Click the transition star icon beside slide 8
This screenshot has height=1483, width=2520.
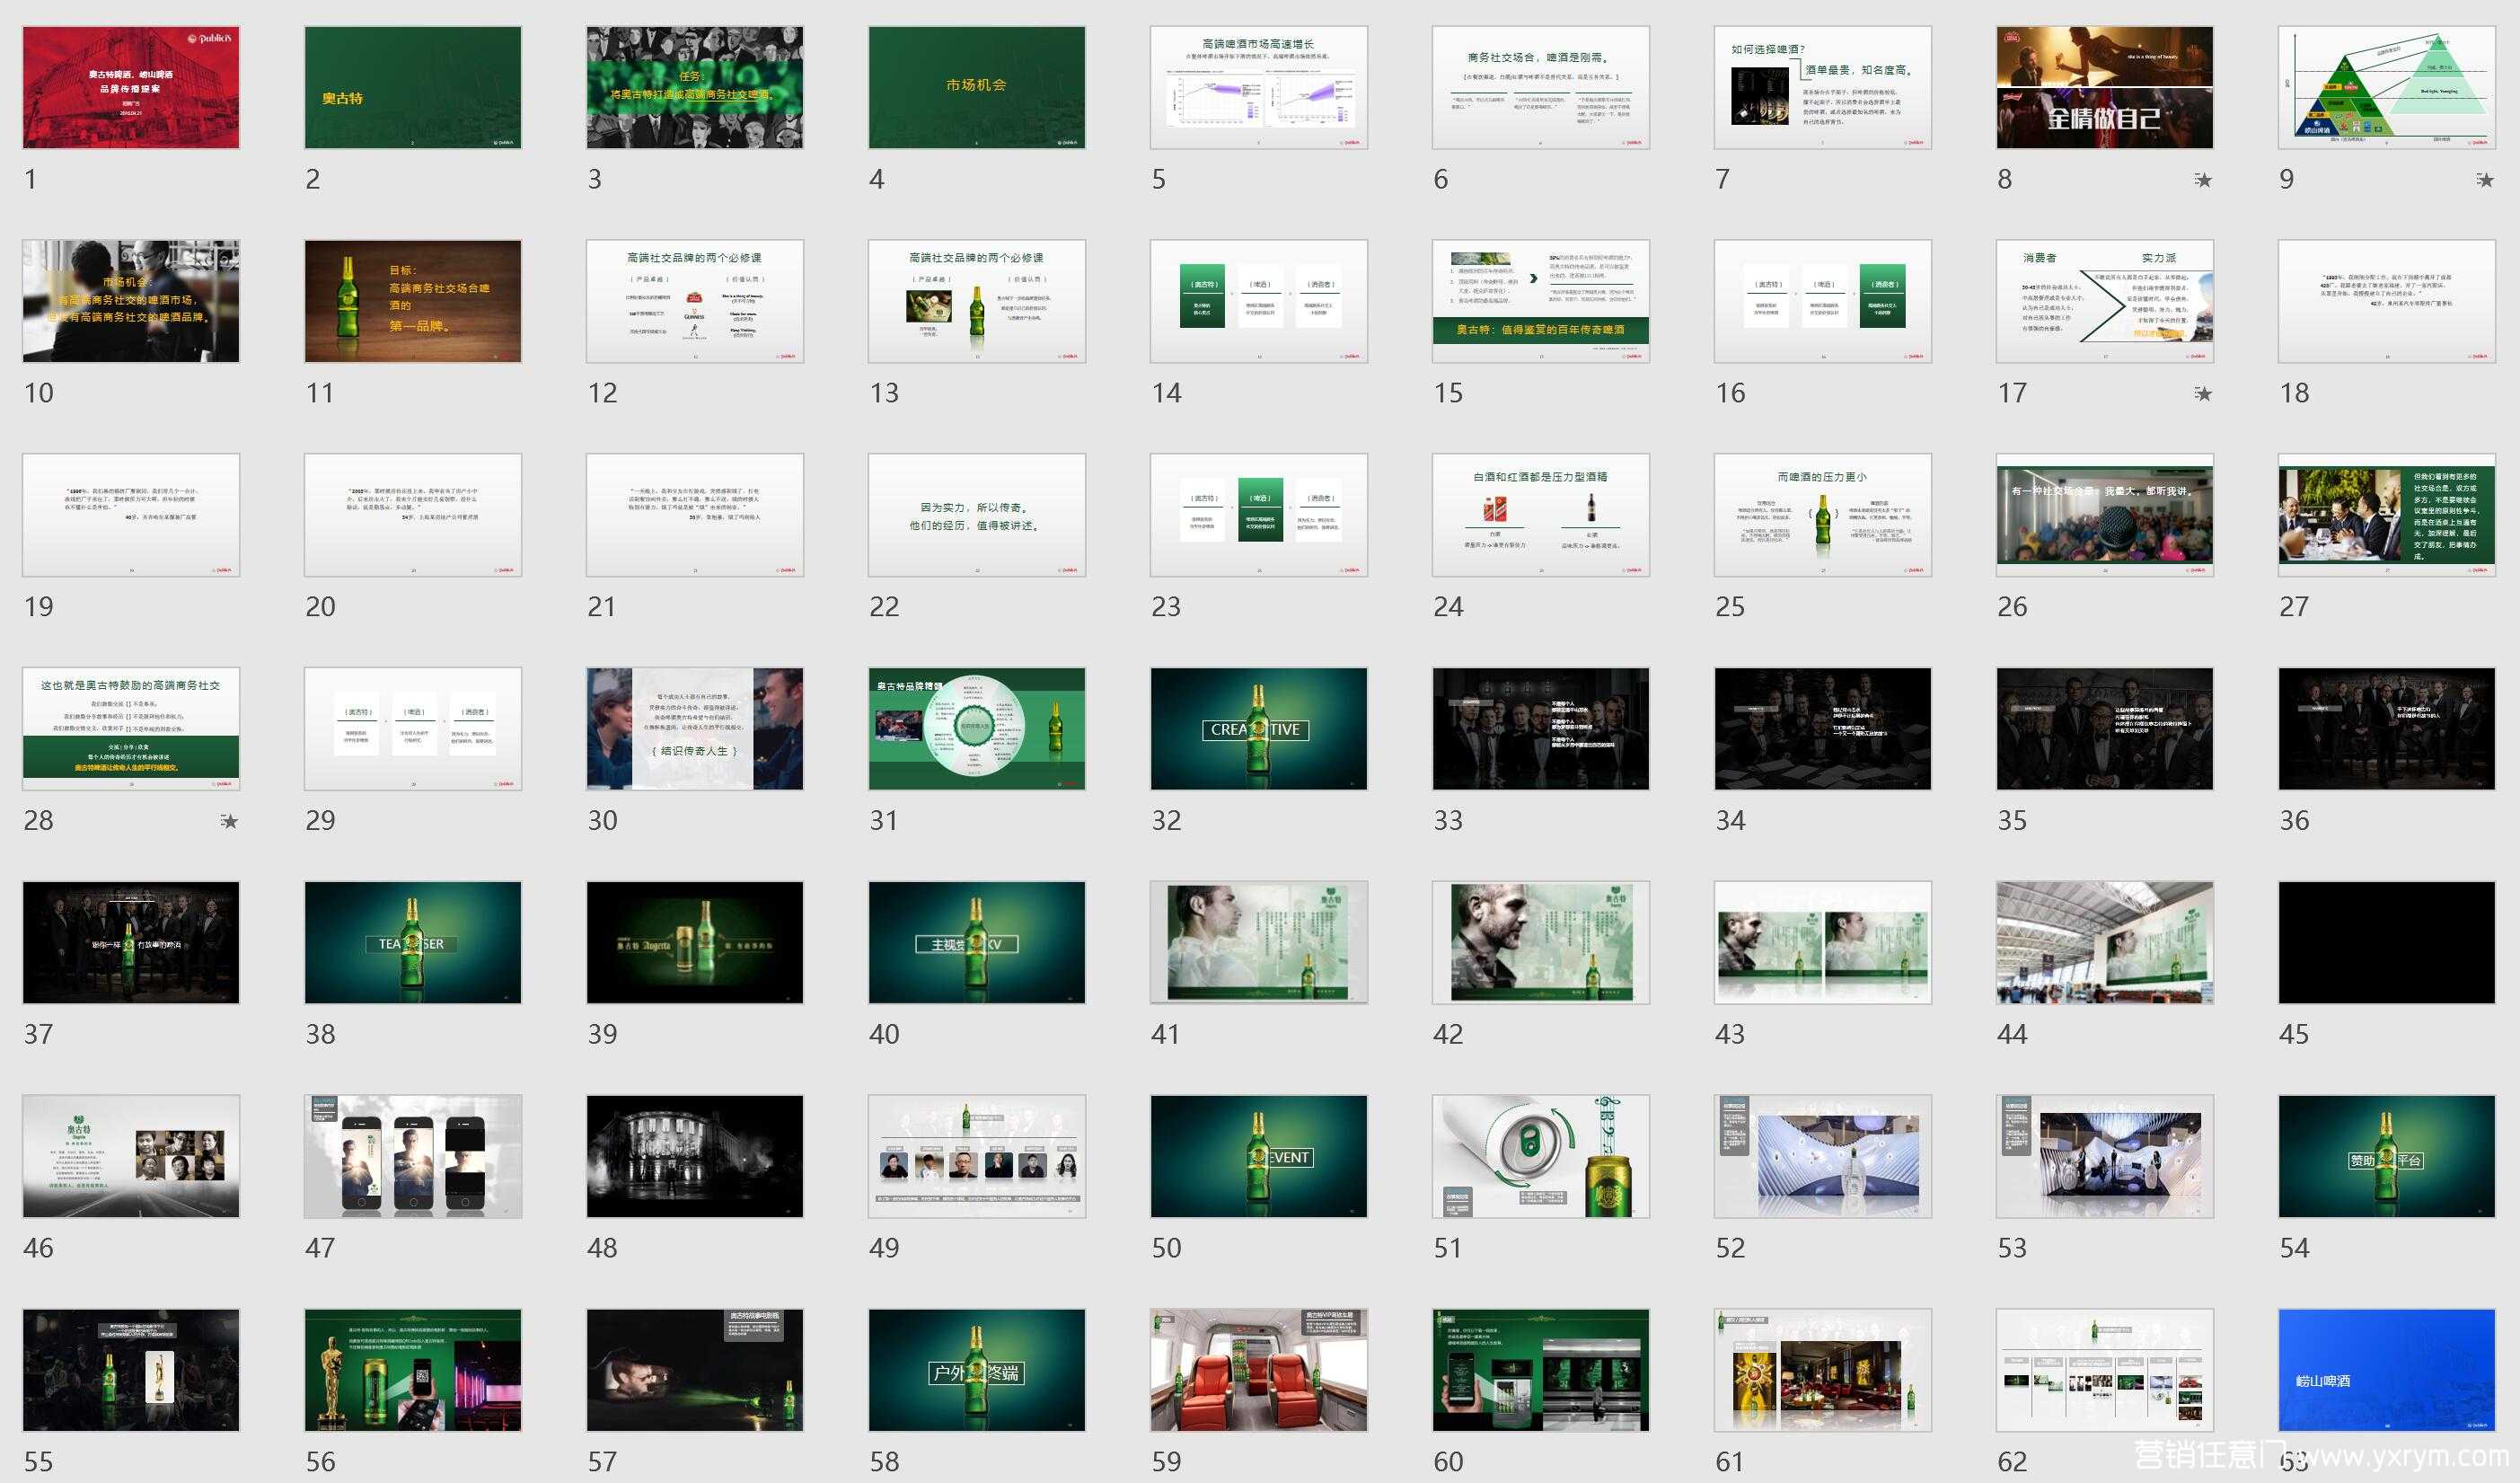2203,180
